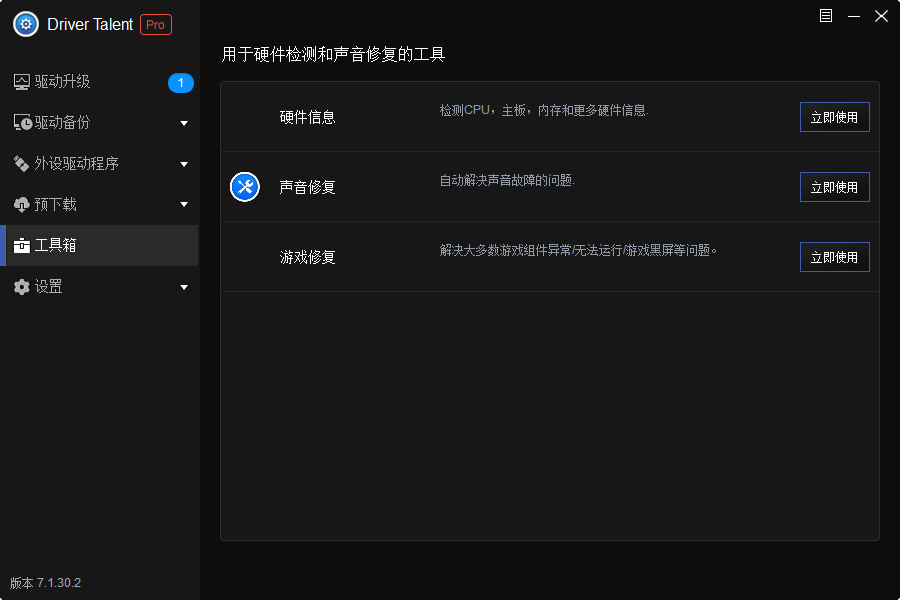Click the 外设驱动程序 USB plug icon
The height and width of the screenshot is (600, 900).
[x=22, y=164]
